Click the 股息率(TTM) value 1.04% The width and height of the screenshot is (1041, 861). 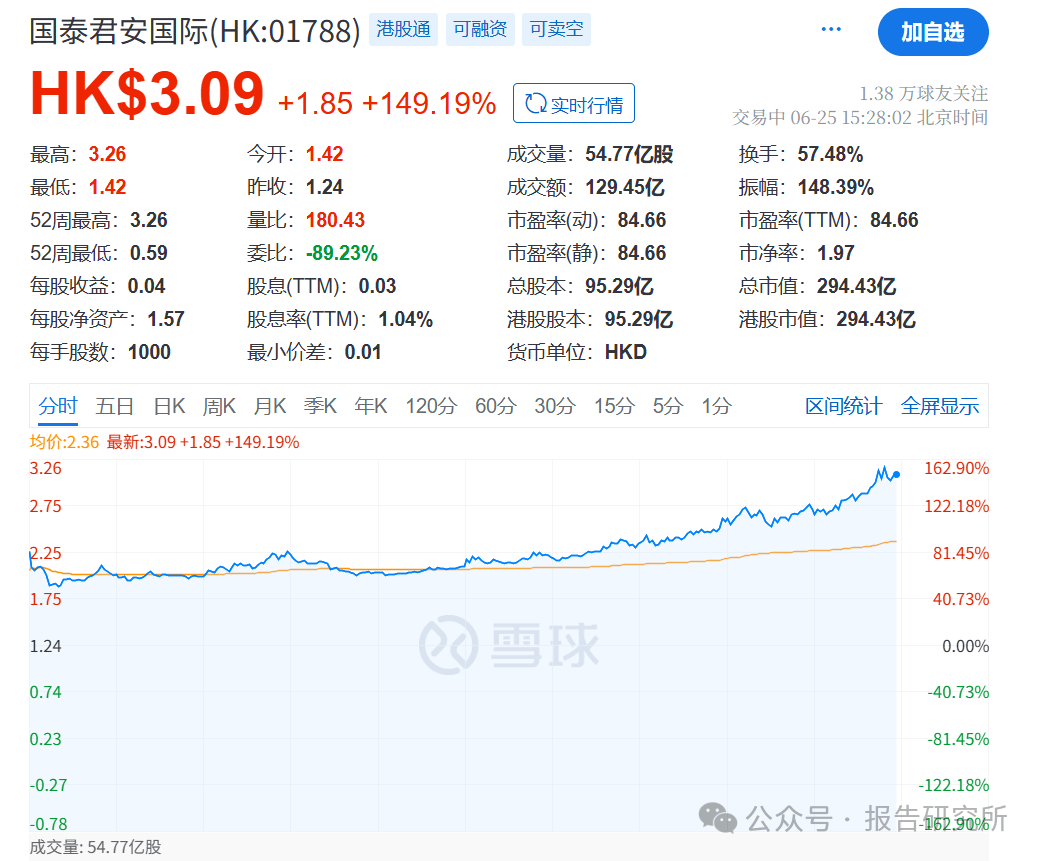405,319
